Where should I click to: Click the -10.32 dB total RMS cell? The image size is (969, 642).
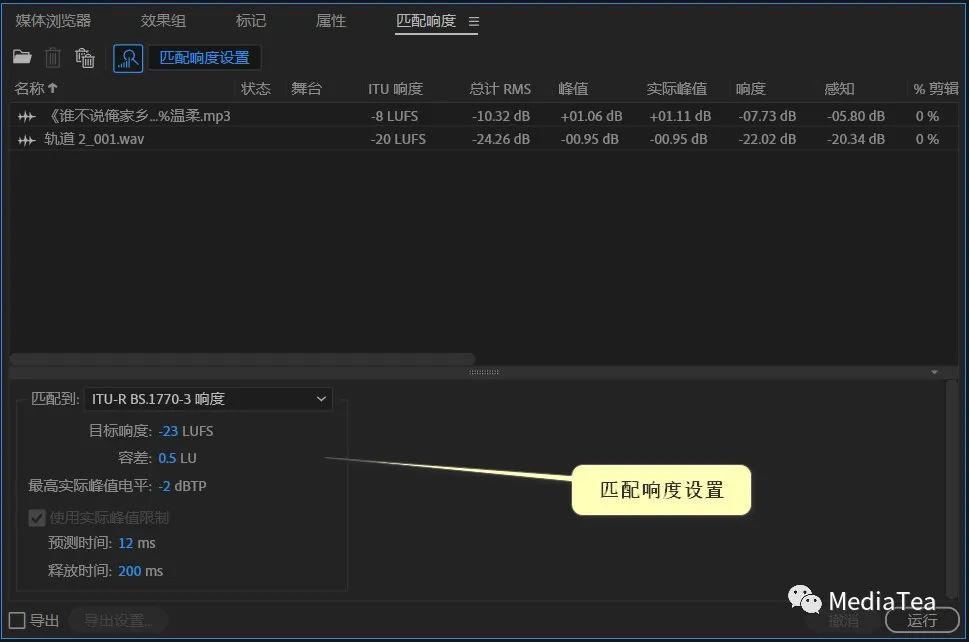coord(501,116)
